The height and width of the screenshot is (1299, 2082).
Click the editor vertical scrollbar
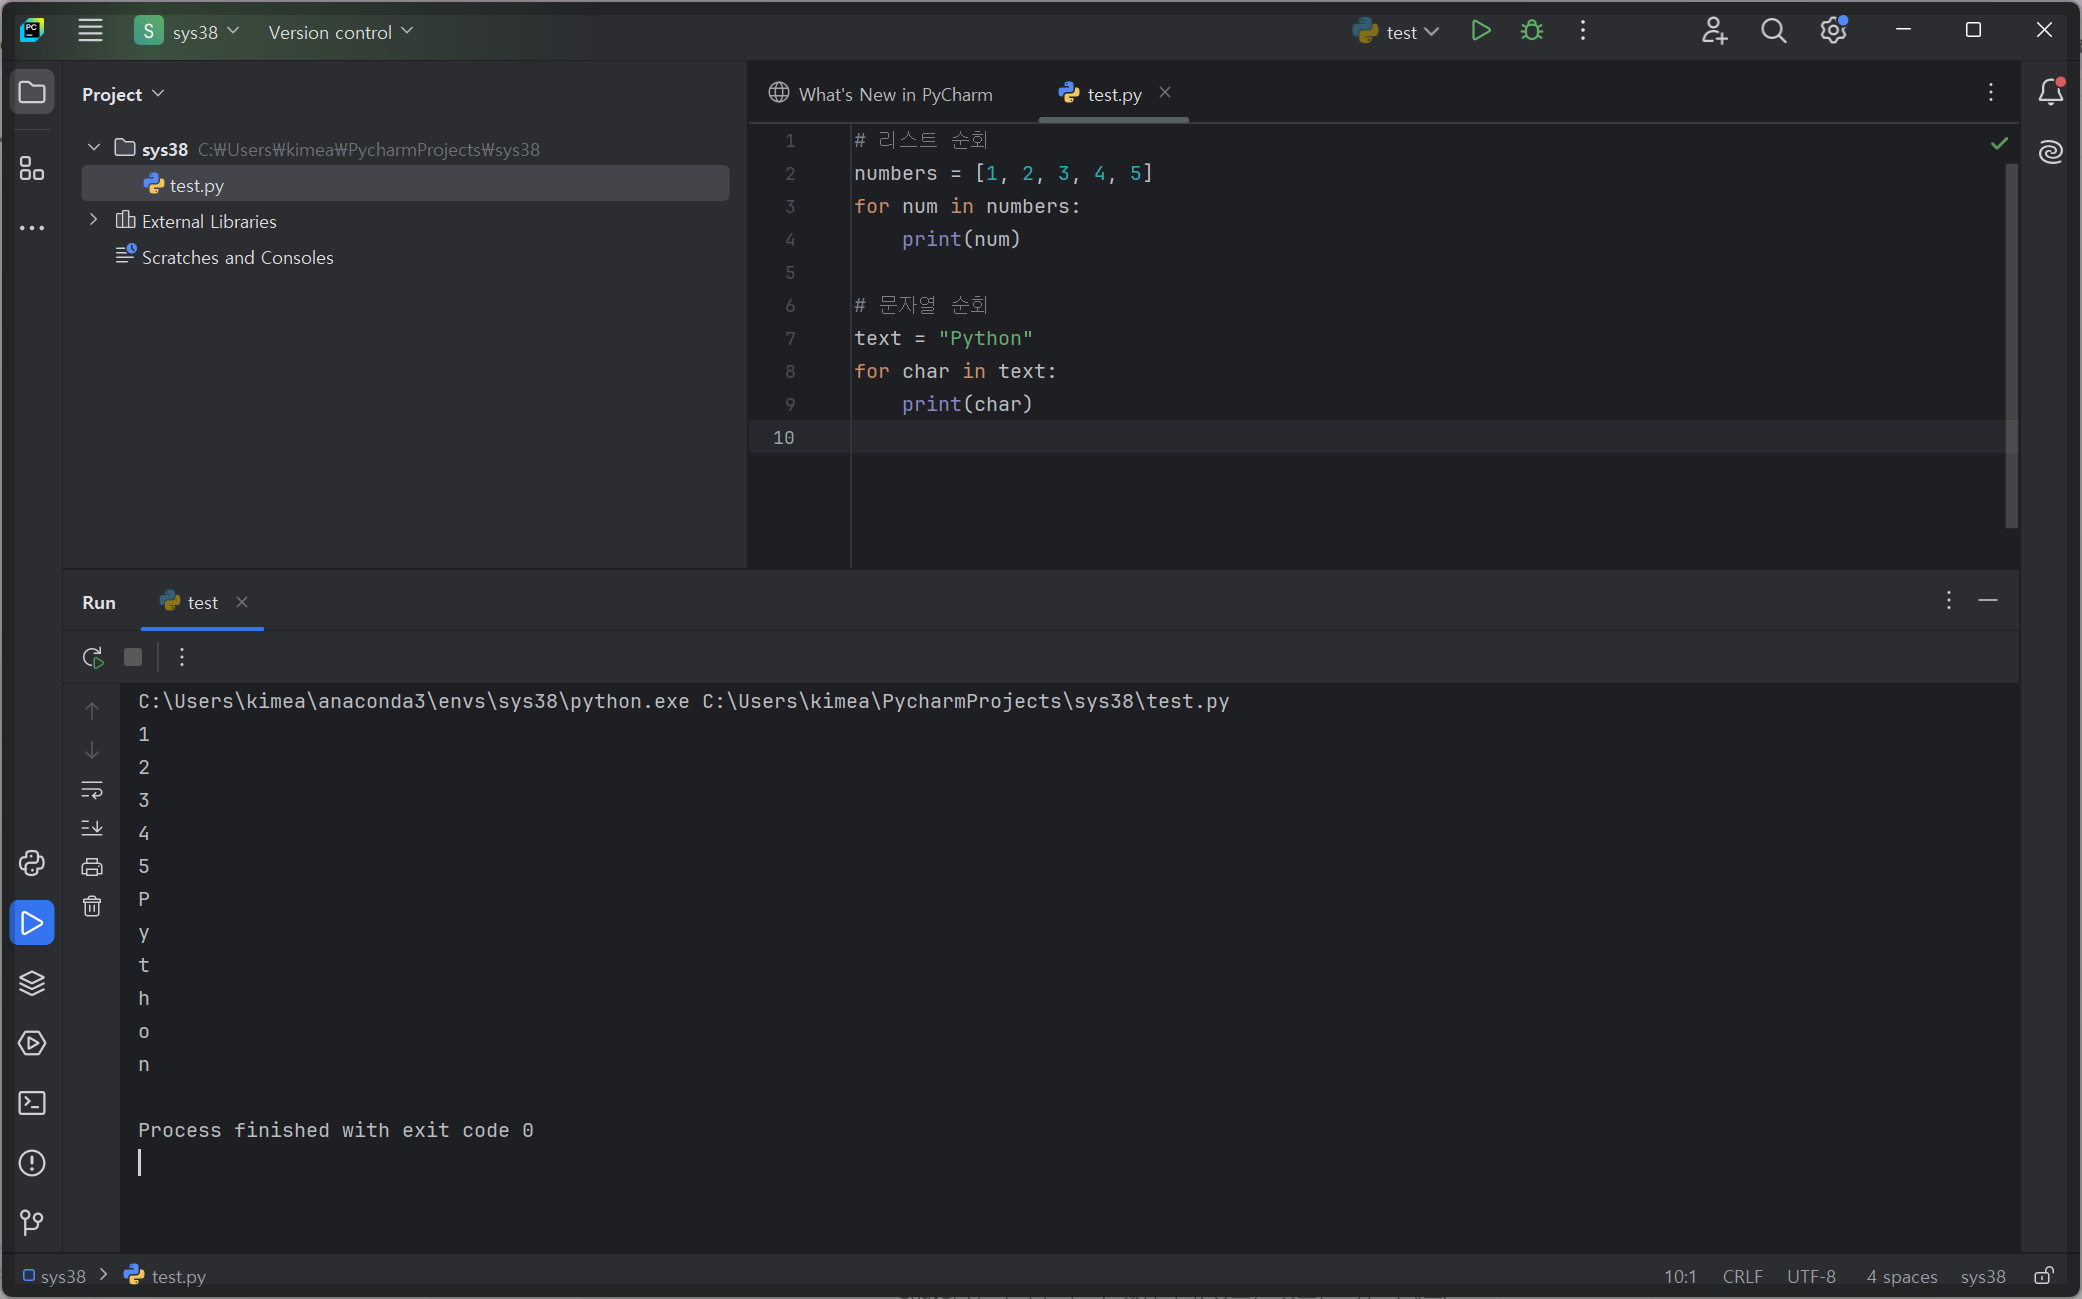pos(2011,345)
